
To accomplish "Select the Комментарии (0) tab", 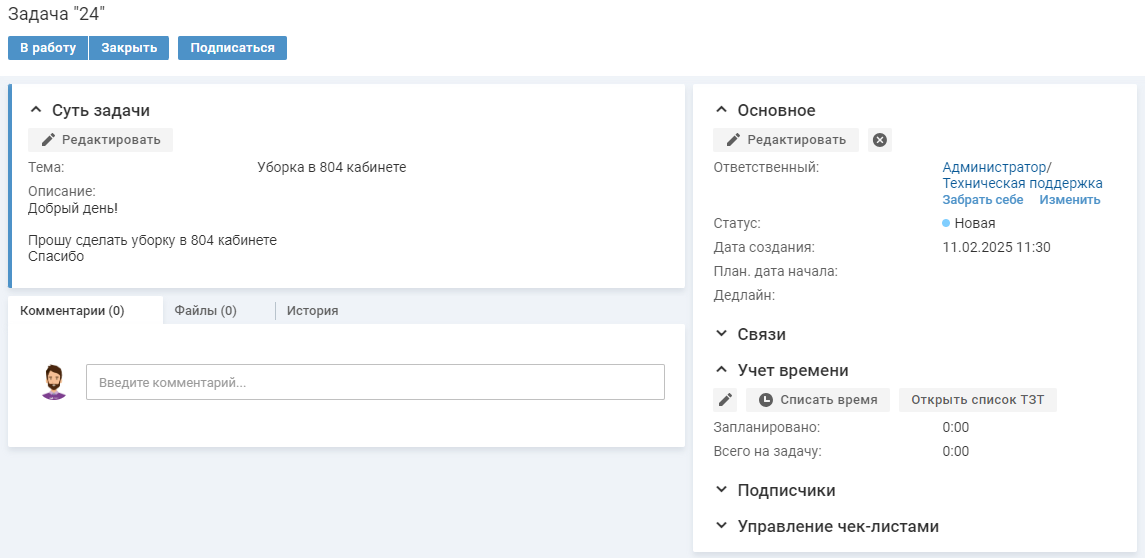I will [72, 310].
